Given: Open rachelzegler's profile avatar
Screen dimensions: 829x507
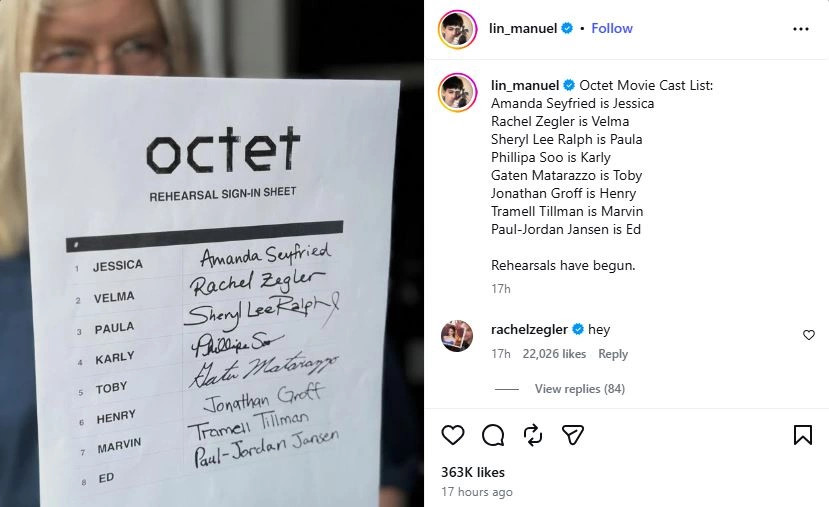Looking at the screenshot, I should (457, 336).
